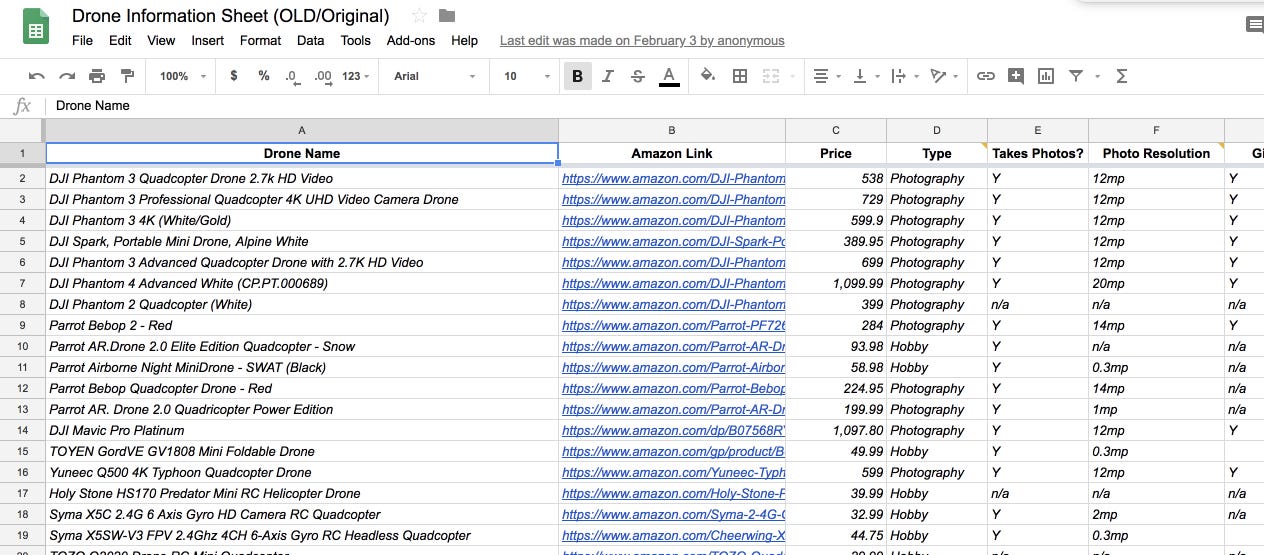Open the 'Last edit was made' history link
This screenshot has width=1264, height=555.
pos(642,41)
